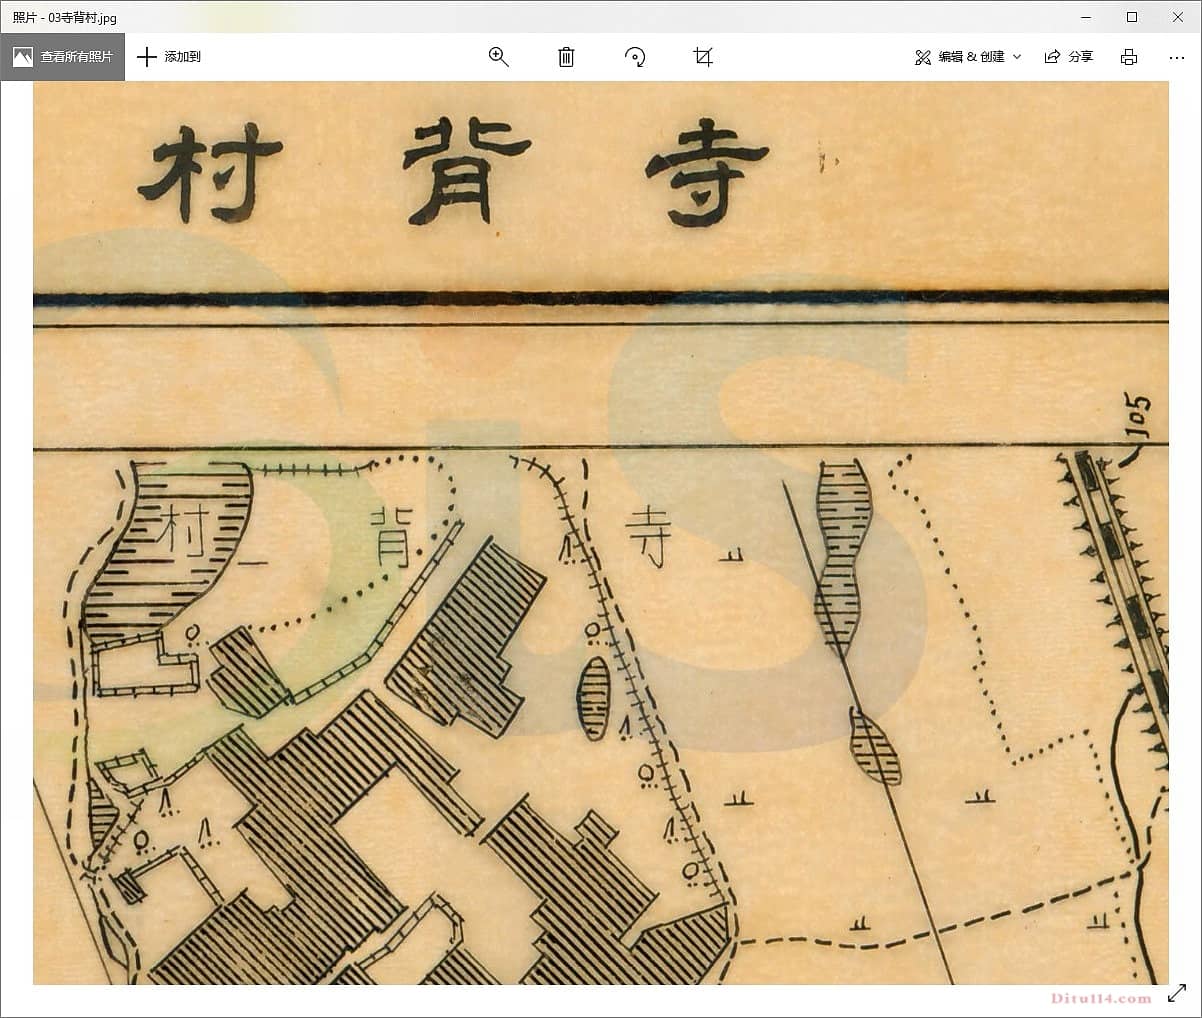This screenshot has width=1202, height=1018.
Task: Open the zoom control with the magnifier icon
Action: (498, 57)
